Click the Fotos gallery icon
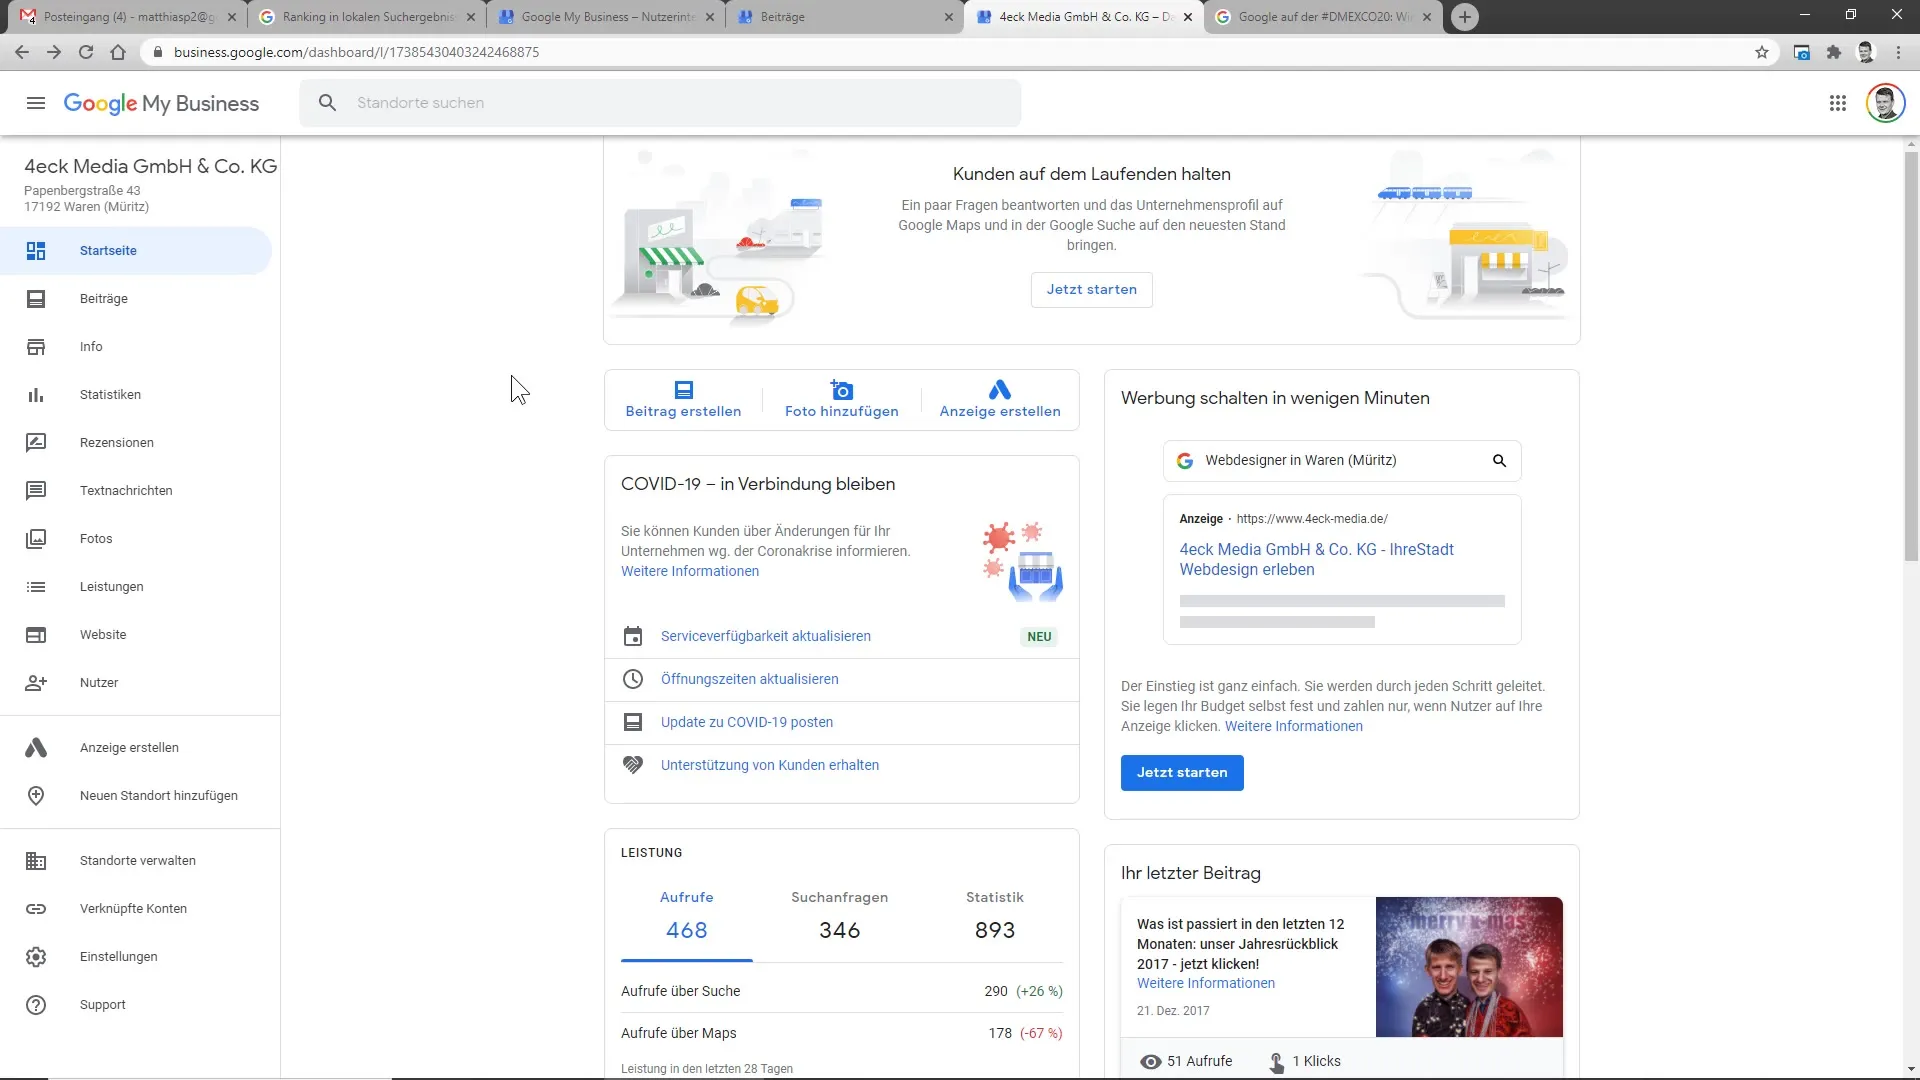 36,539
